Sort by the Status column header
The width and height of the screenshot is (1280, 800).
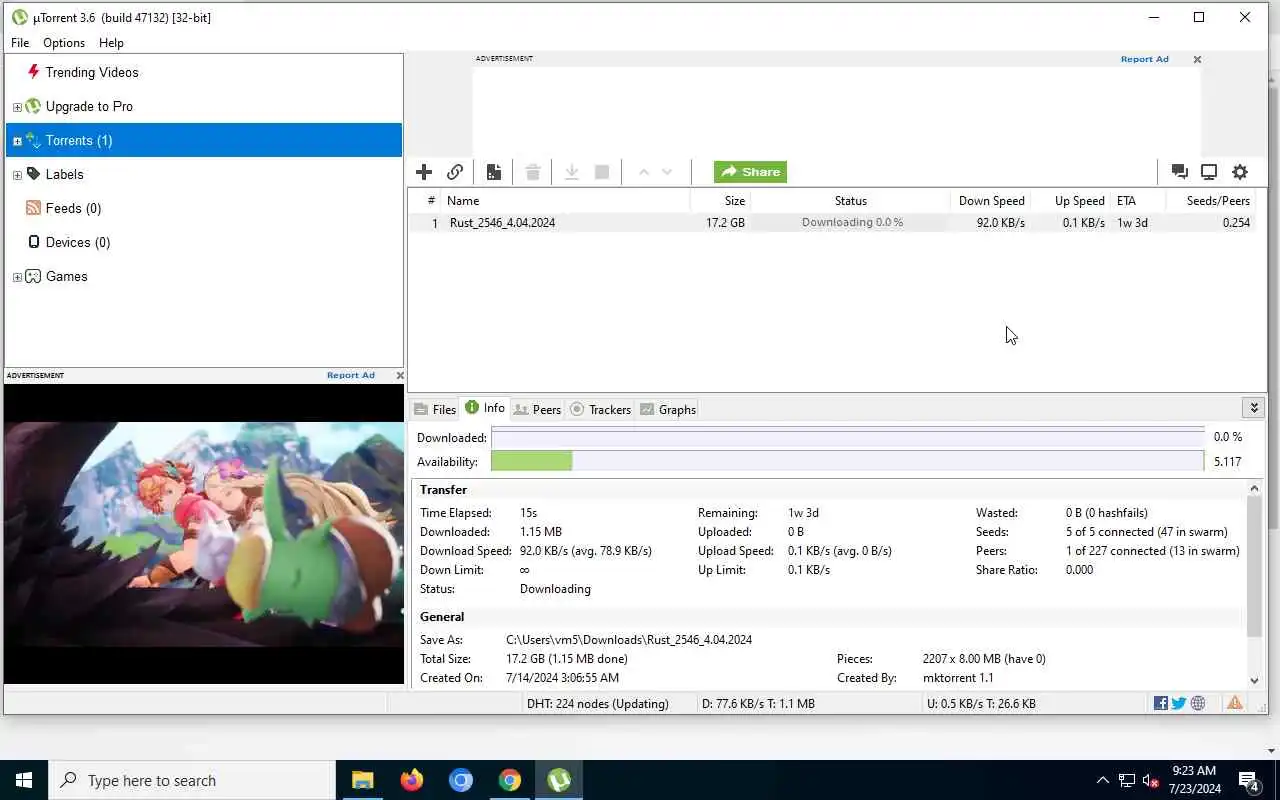(x=851, y=201)
